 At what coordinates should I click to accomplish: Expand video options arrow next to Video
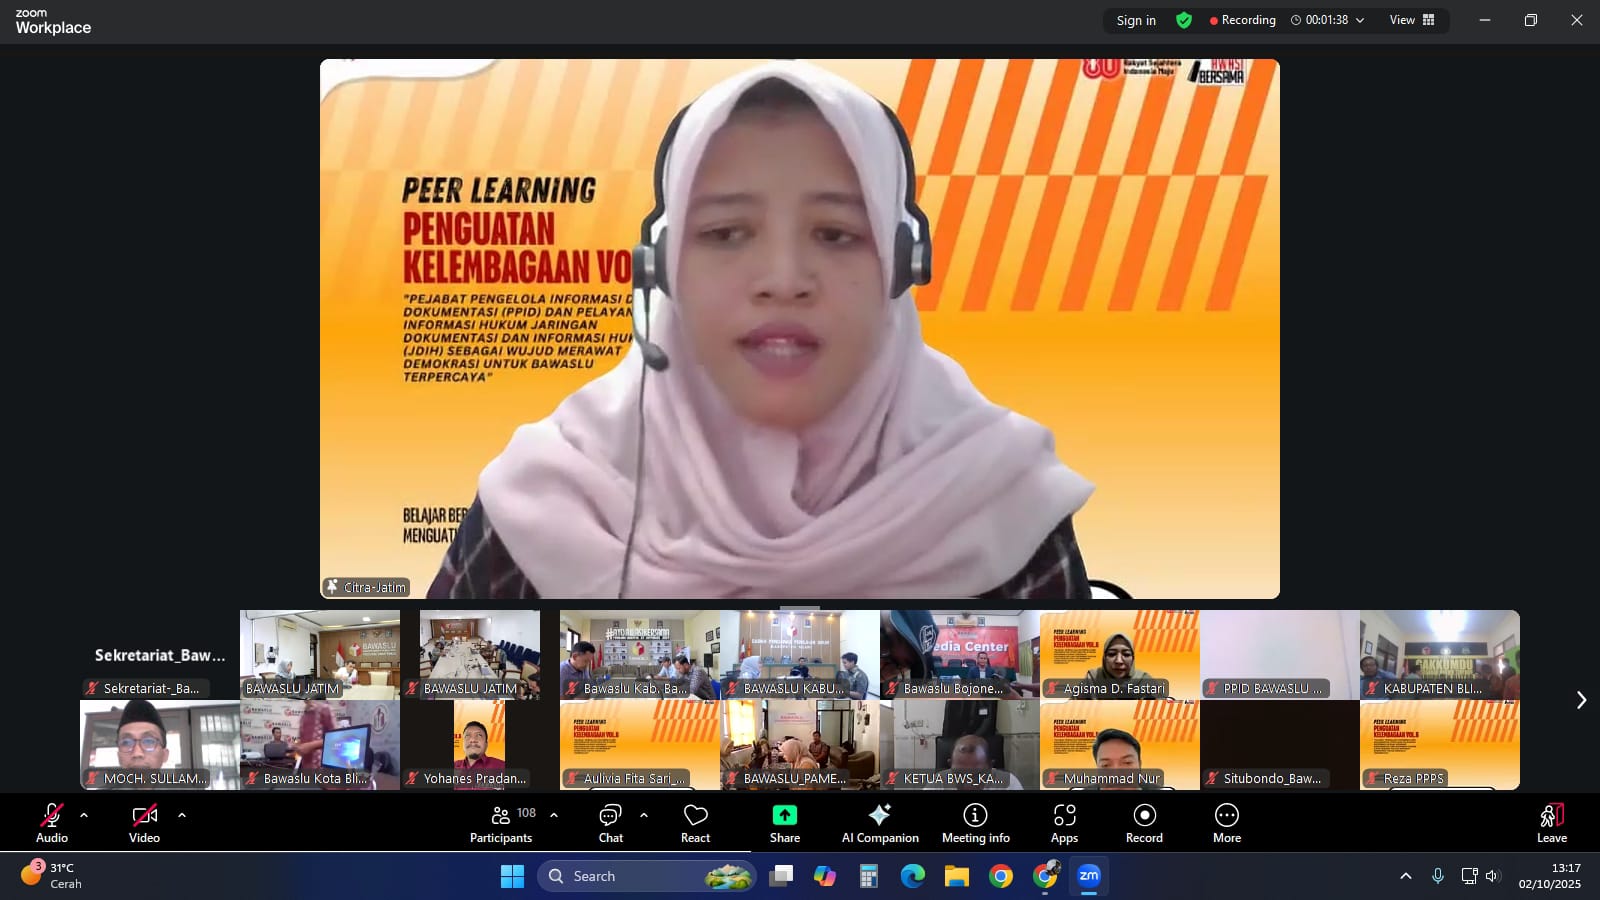tap(182, 815)
